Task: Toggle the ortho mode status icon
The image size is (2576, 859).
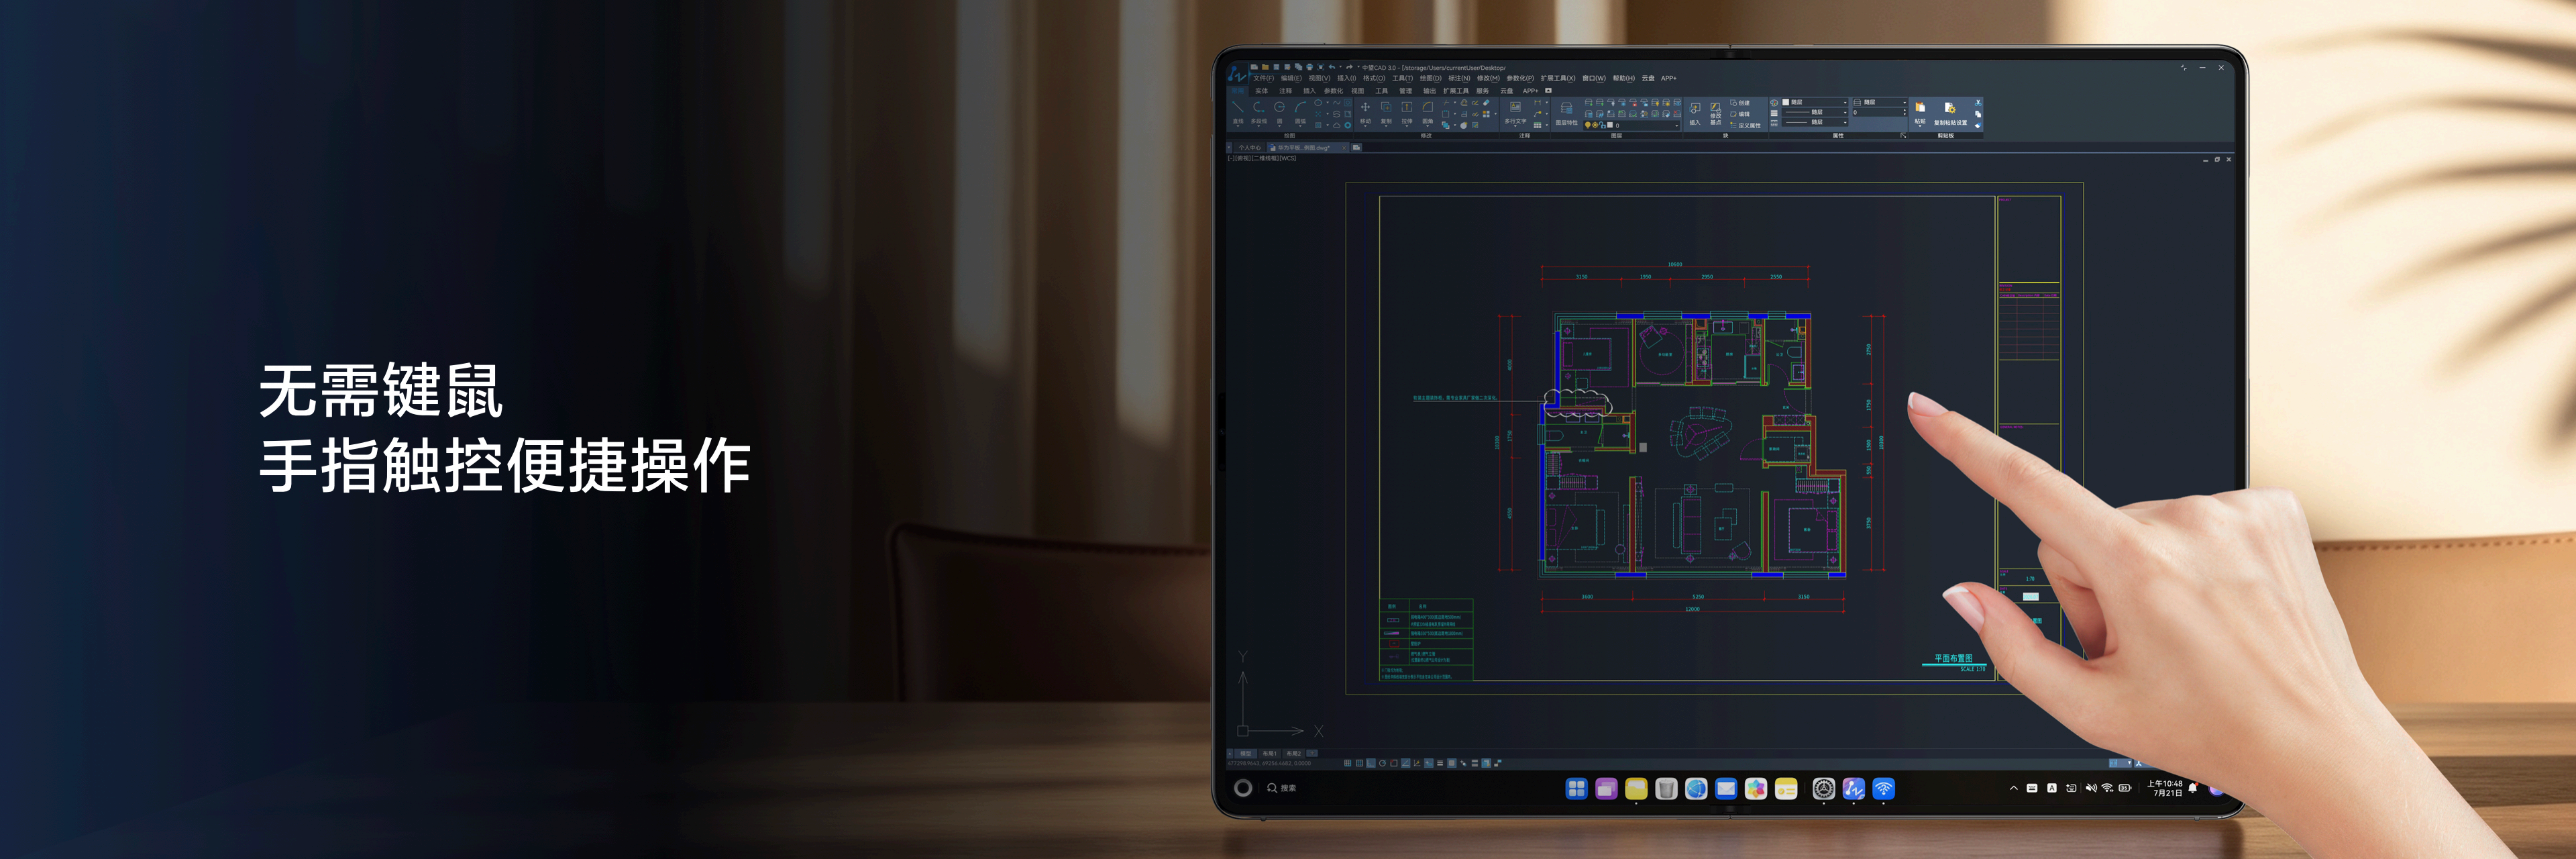Action: point(1371,763)
